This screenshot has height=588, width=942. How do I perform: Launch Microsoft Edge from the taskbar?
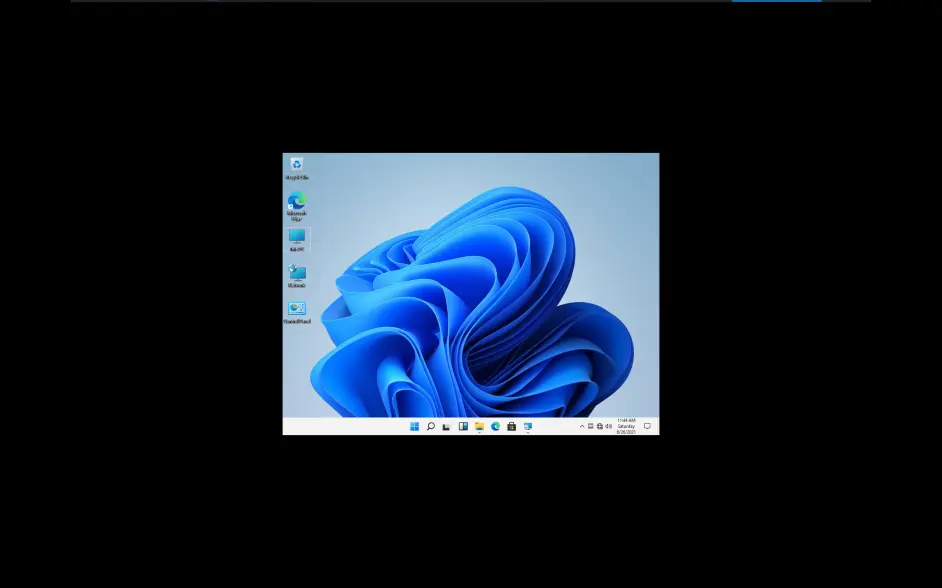[x=496, y=426]
